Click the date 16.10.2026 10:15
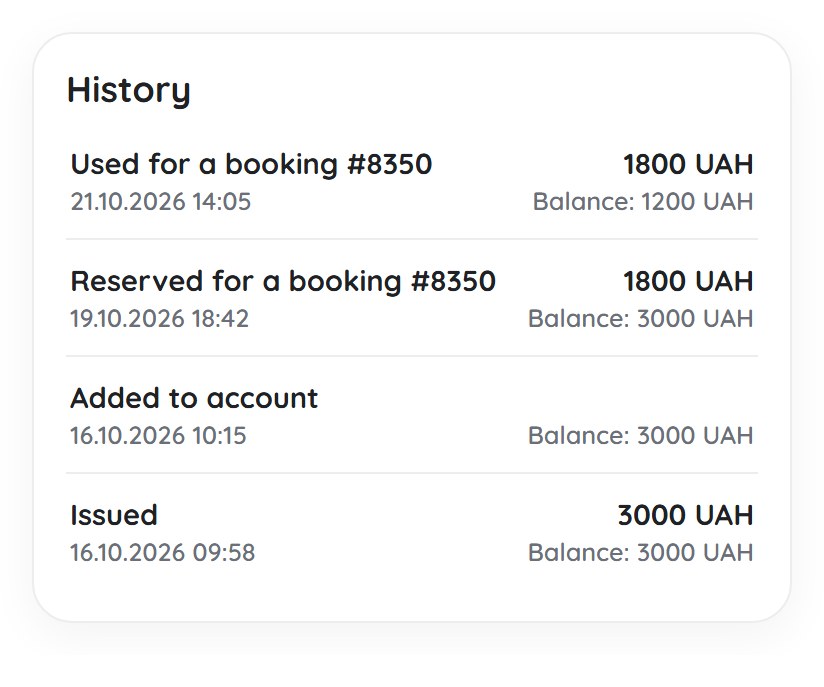 [x=158, y=436]
